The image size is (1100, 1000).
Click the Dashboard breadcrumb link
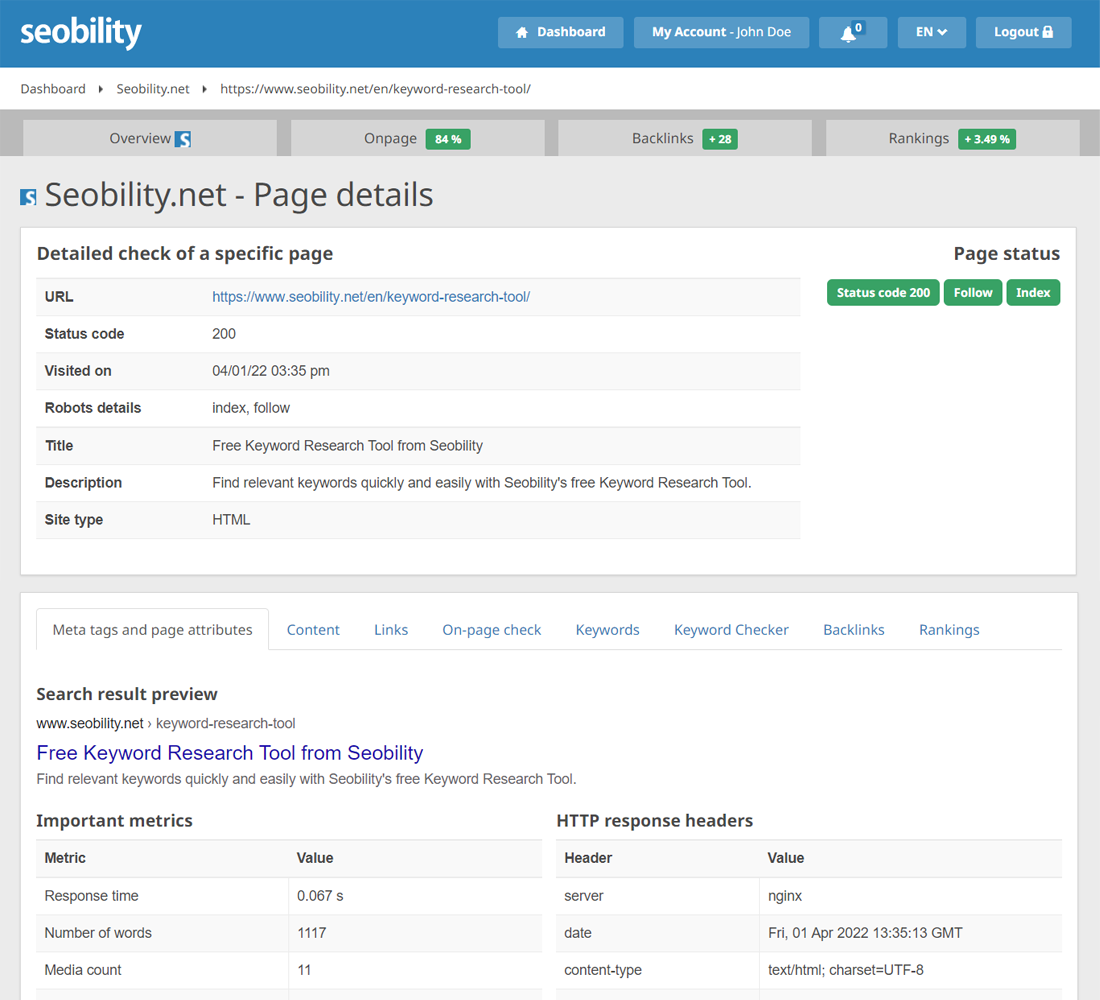click(x=53, y=89)
